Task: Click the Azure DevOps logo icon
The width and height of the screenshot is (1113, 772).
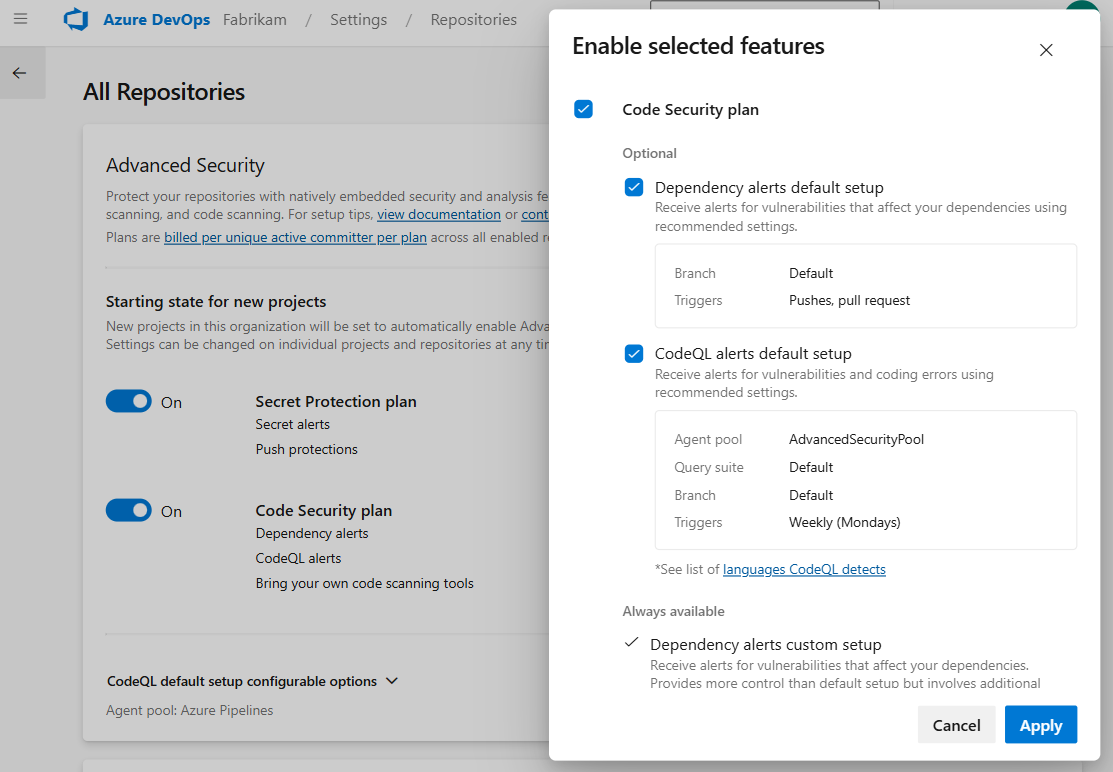Action: (x=76, y=20)
